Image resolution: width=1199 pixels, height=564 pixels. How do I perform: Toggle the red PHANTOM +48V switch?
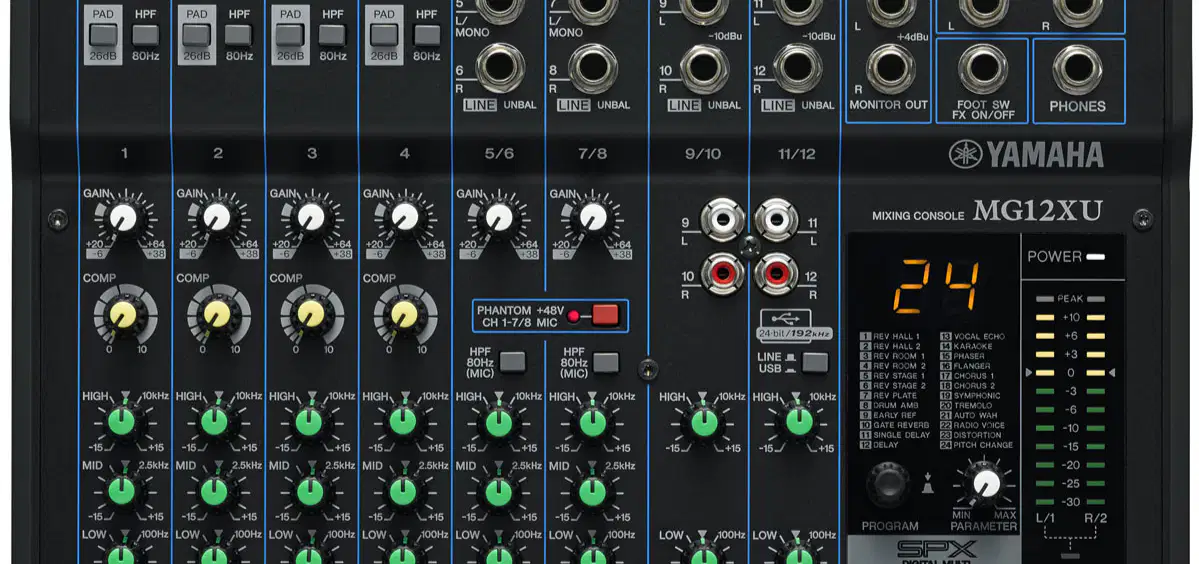pyautogui.click(x=605, y=315)
